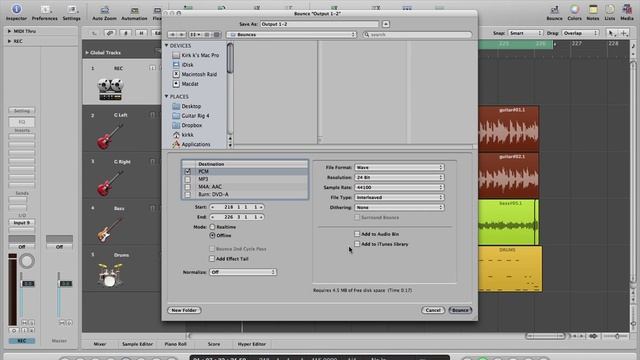Collapse the PLACES sidebar section
The width and height of the screenshot is (640, 360).
(x=167, y=96)
